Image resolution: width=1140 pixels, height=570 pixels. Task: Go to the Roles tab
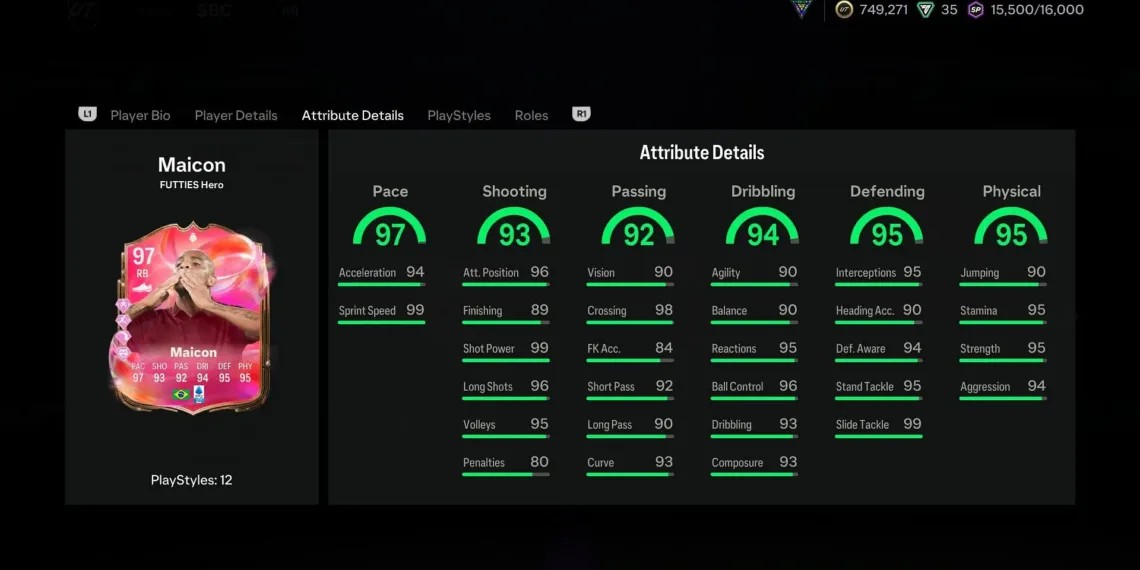531,115
